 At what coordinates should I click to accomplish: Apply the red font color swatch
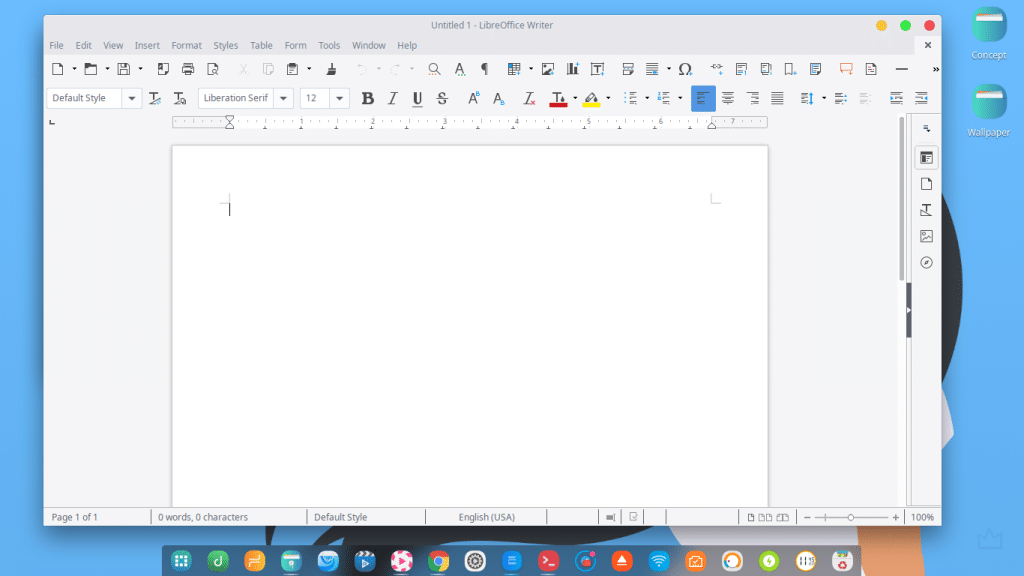(x=558, y=99)
